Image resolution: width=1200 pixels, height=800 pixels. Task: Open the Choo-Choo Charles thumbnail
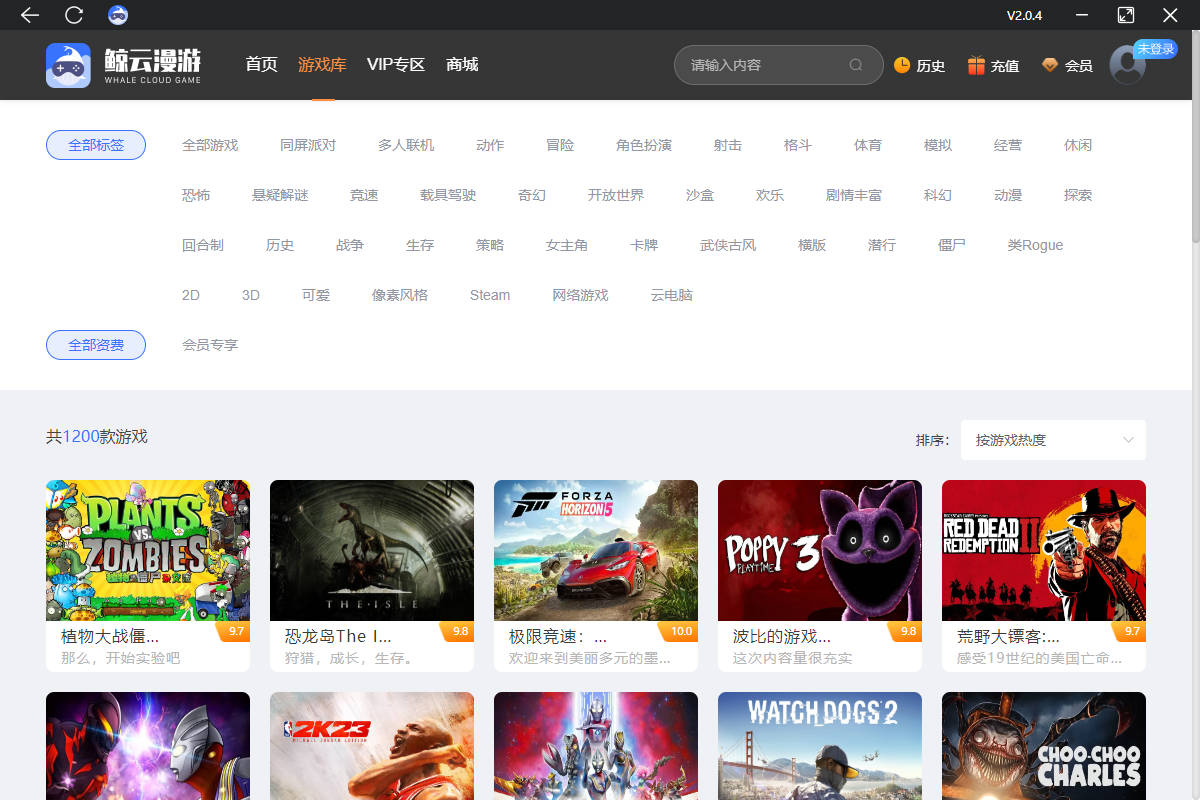click(x=1044, y=746)
